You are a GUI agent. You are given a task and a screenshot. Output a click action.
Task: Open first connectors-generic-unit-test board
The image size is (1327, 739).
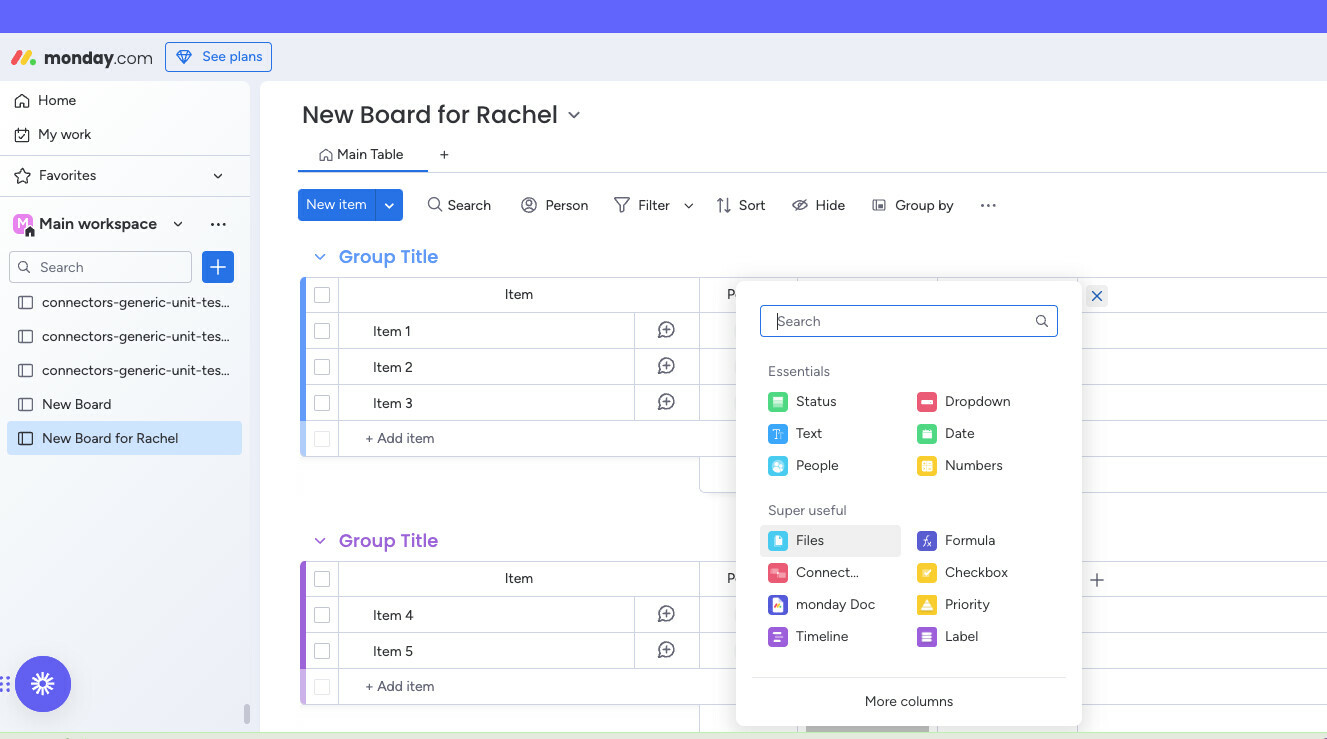click(124, 302)
